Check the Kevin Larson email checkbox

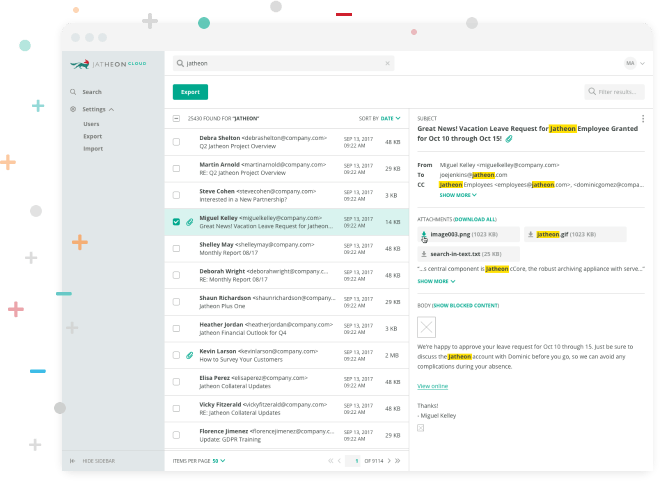pyautogui.click(x=176, y=355)
